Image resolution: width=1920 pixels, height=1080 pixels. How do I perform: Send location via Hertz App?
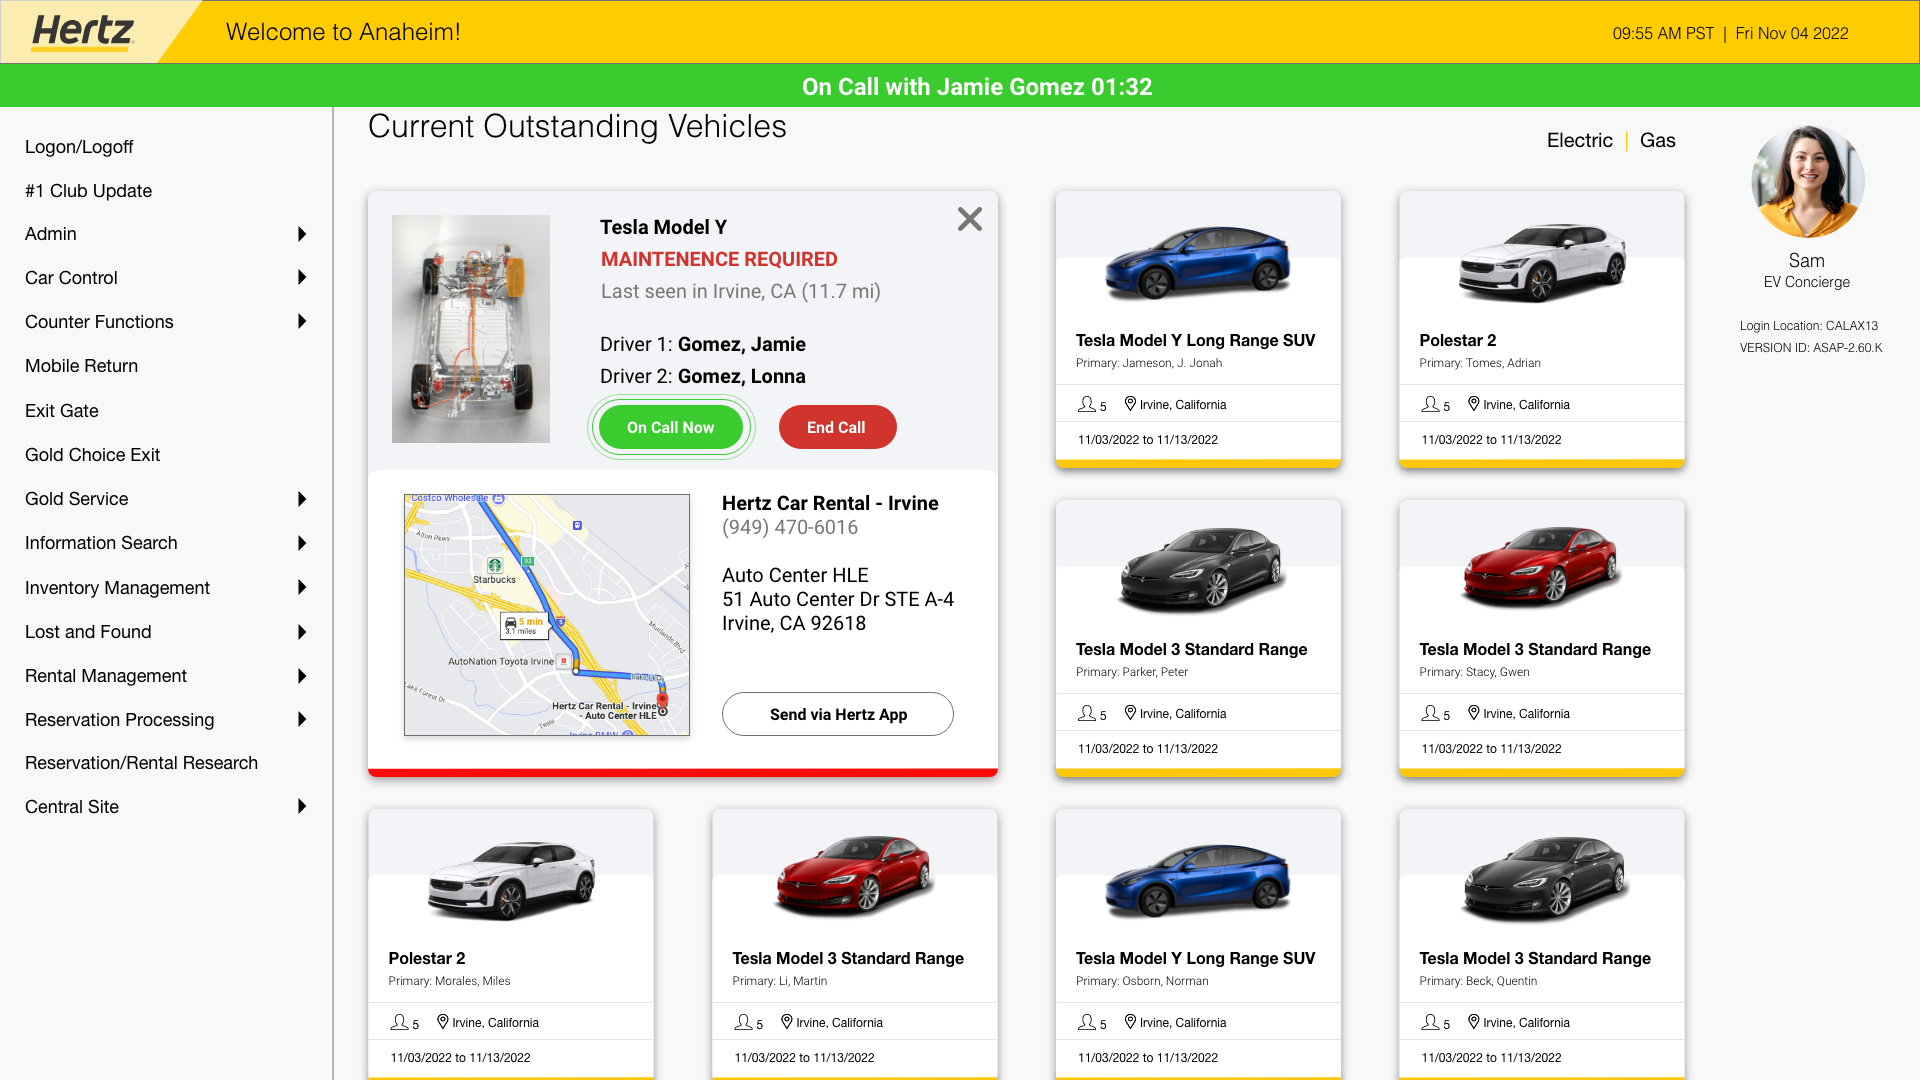coord(838,714)
